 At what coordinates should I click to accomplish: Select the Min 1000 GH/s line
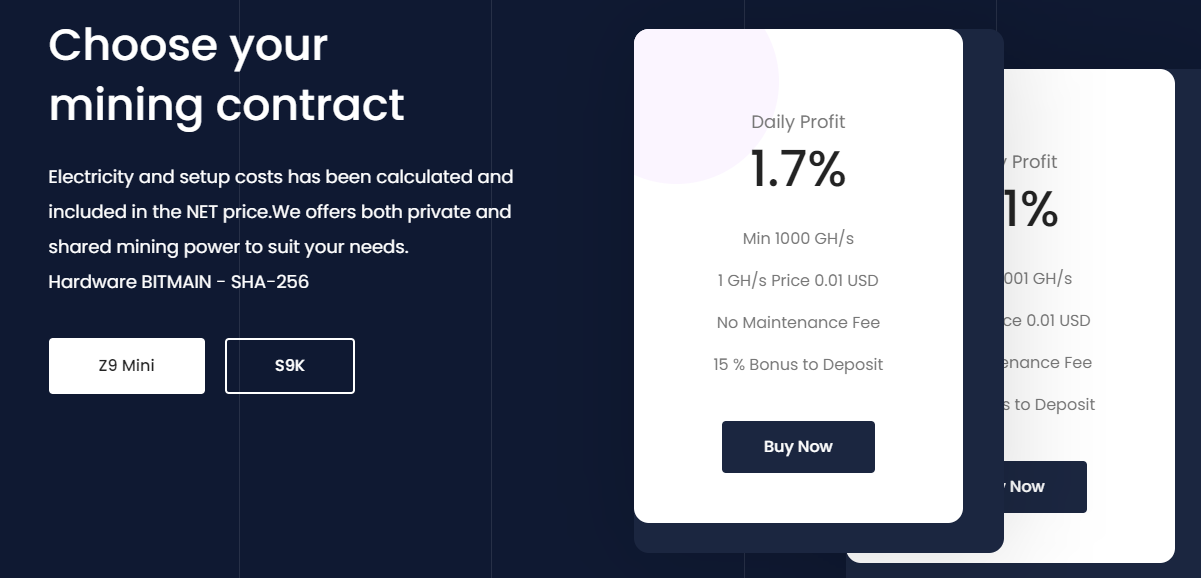tap(798, 239)
